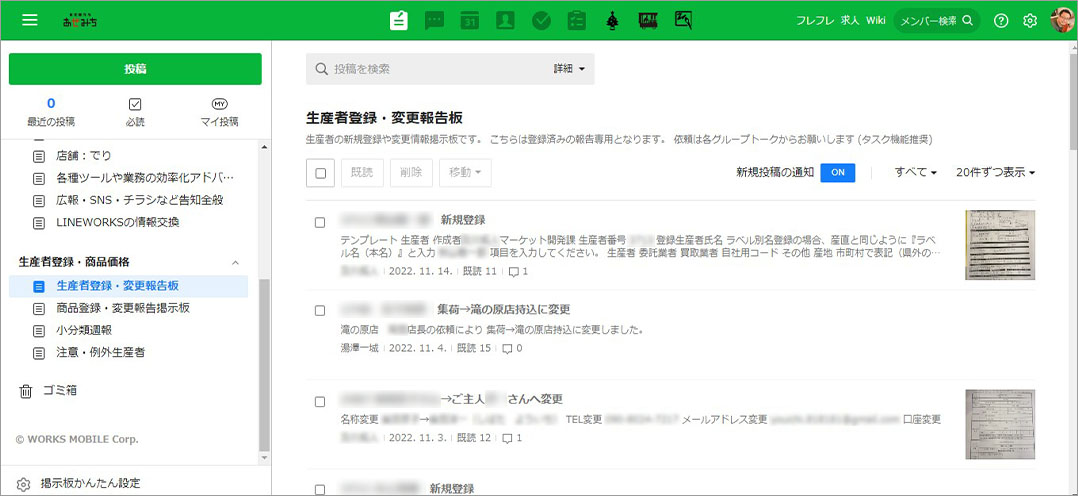Open the survey clipboard icon
Screen dimensions: 1078x496
[576, 20]
